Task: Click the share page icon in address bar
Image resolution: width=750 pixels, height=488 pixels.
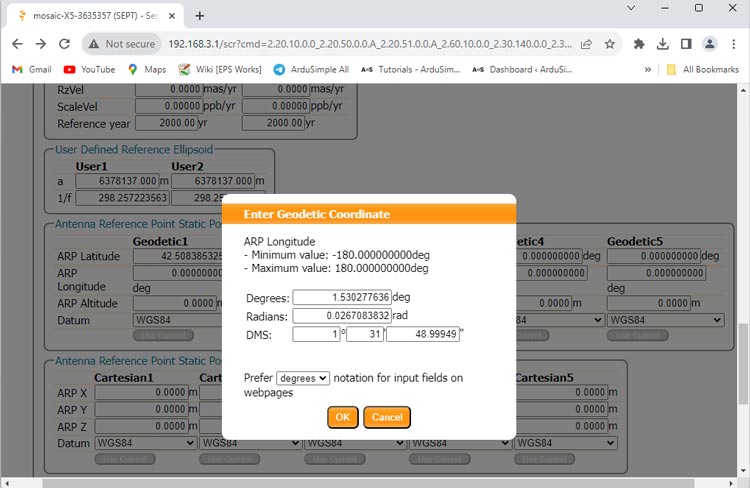Action: pos(585,44)
